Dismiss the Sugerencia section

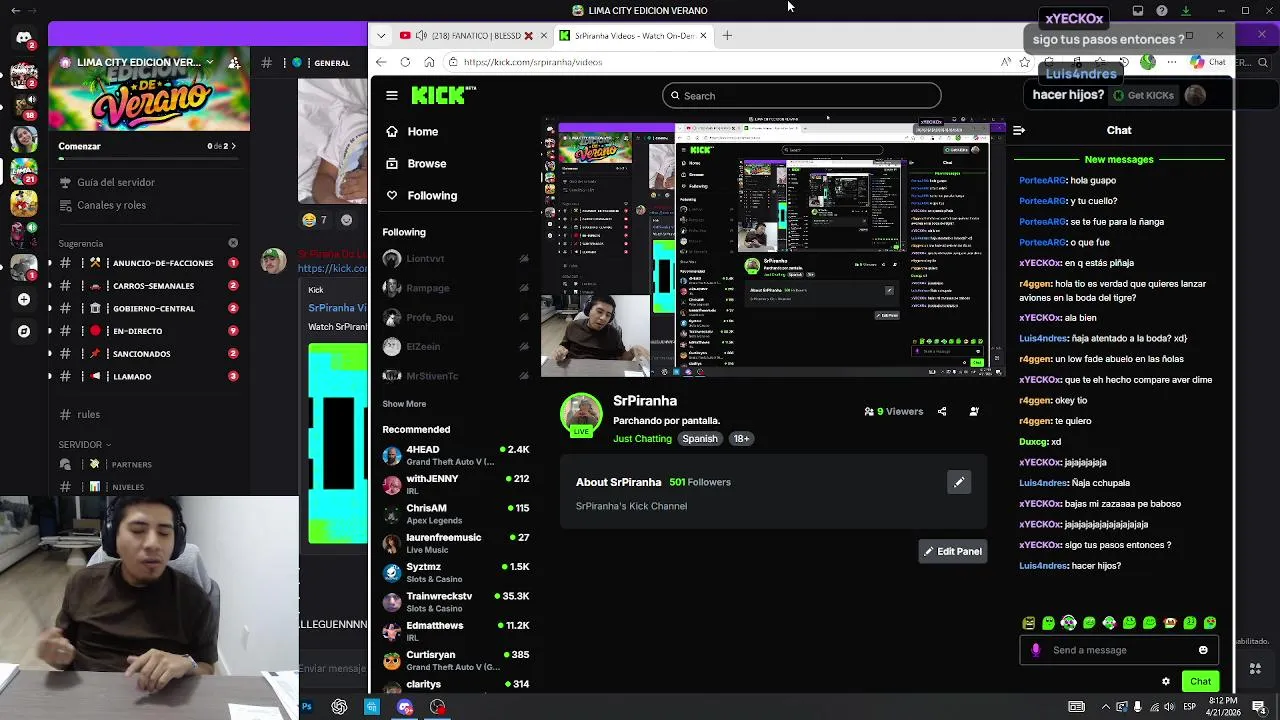233,243
